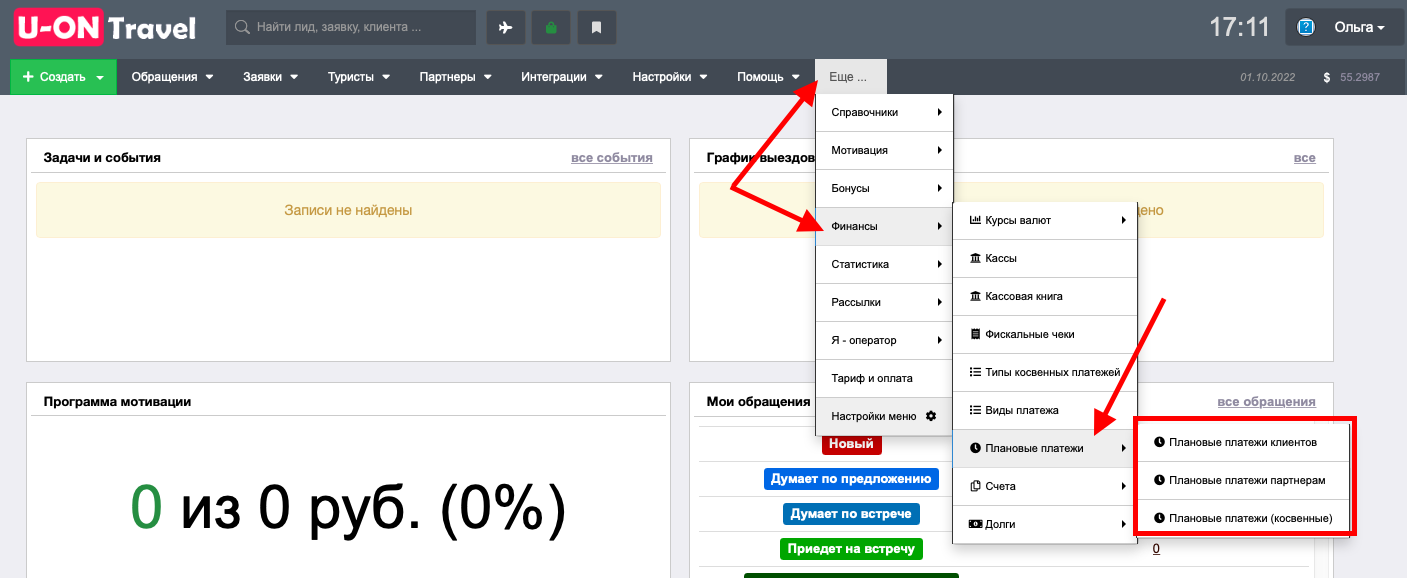Screen dimensions: 1407x578
Task: Open the Интеграции menu
Action: 561,77
